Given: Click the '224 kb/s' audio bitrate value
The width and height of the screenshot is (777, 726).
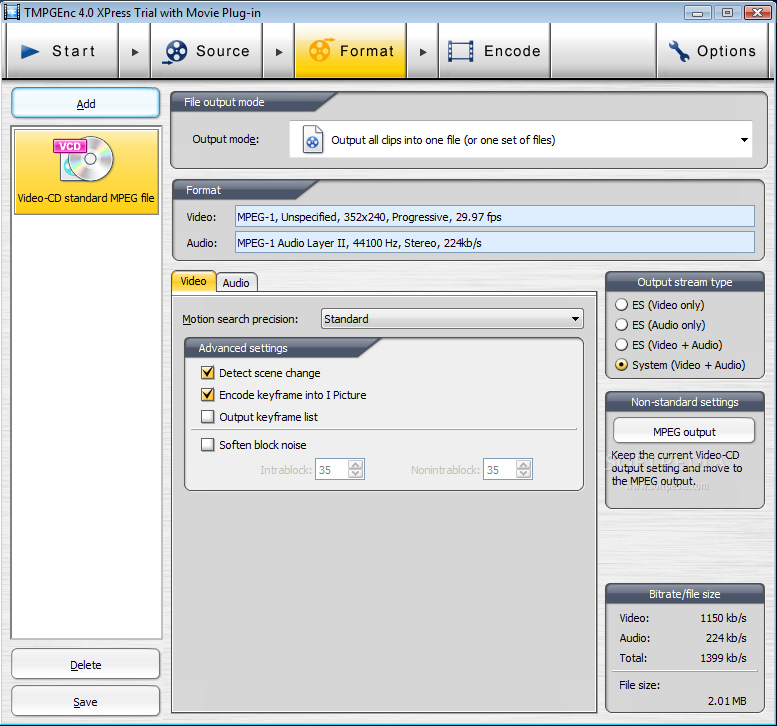Looking at the screenshot, I should [x=726, y=638].
